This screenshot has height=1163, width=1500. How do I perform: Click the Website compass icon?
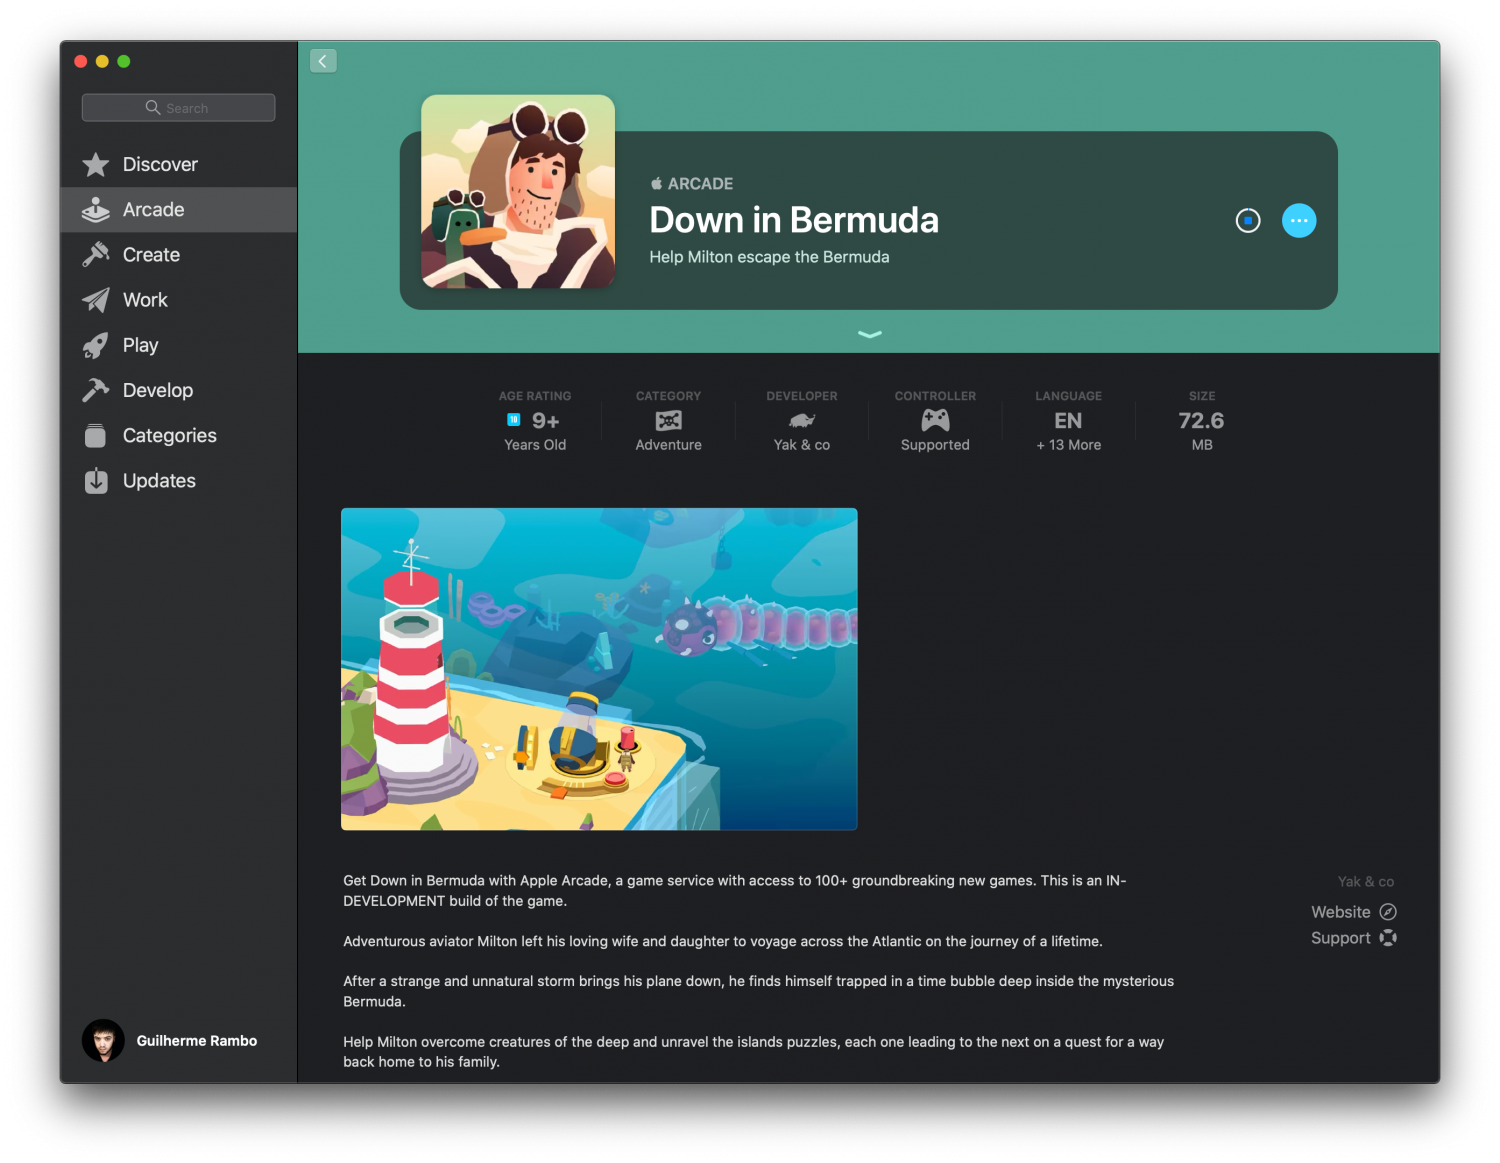(x=1388, y=912)
